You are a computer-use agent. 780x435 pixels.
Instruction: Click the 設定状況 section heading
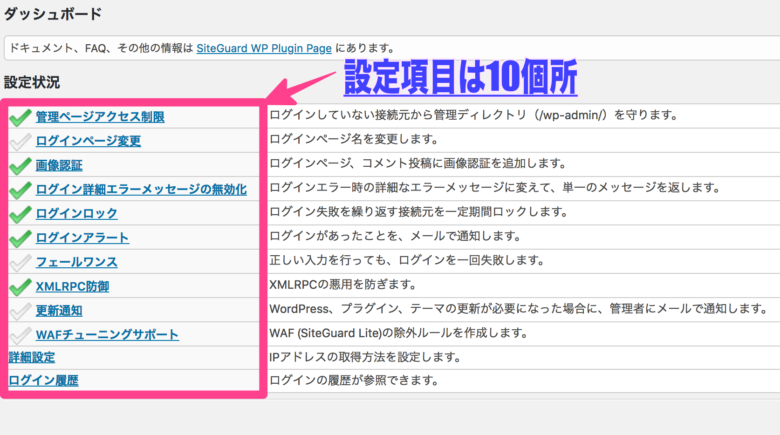32,82
